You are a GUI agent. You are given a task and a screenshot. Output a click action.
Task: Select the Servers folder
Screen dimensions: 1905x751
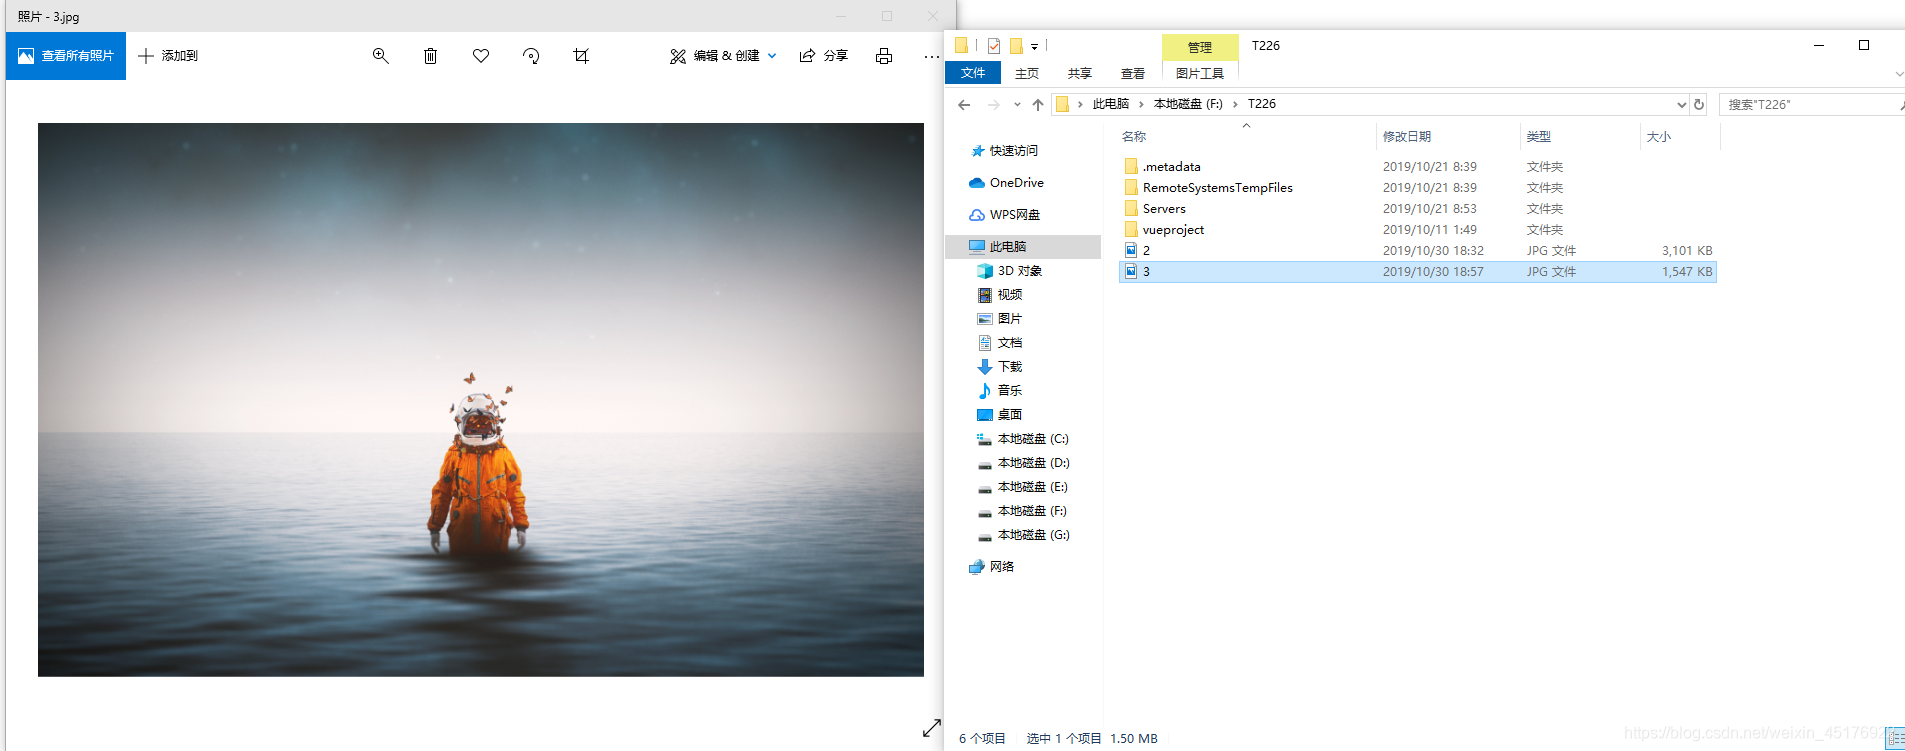[1418, 209]
